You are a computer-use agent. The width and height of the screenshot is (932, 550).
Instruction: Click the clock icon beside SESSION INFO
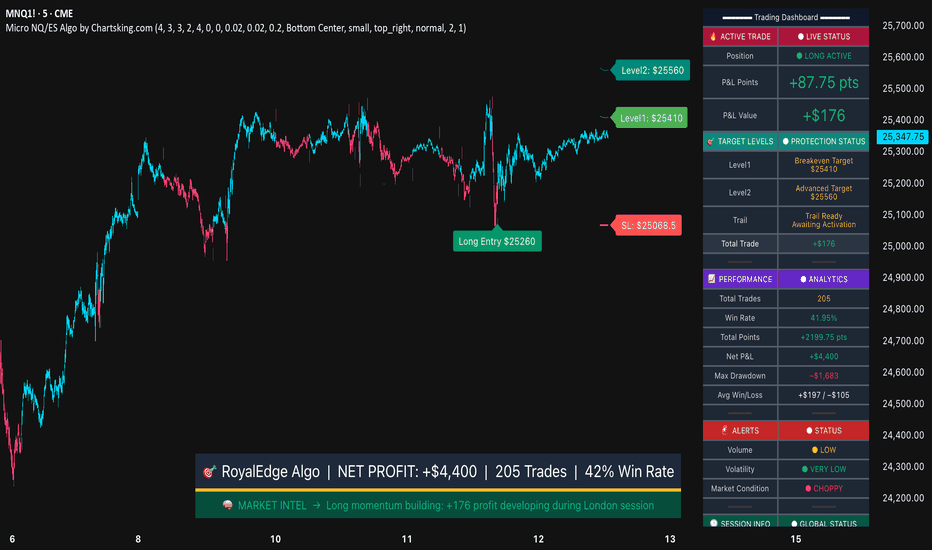[x=714, y=523]
